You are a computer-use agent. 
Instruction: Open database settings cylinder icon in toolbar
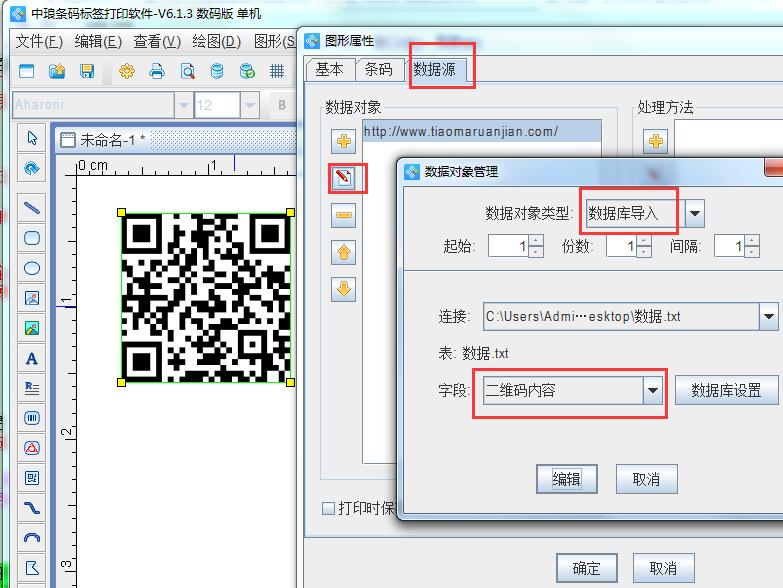217,71
